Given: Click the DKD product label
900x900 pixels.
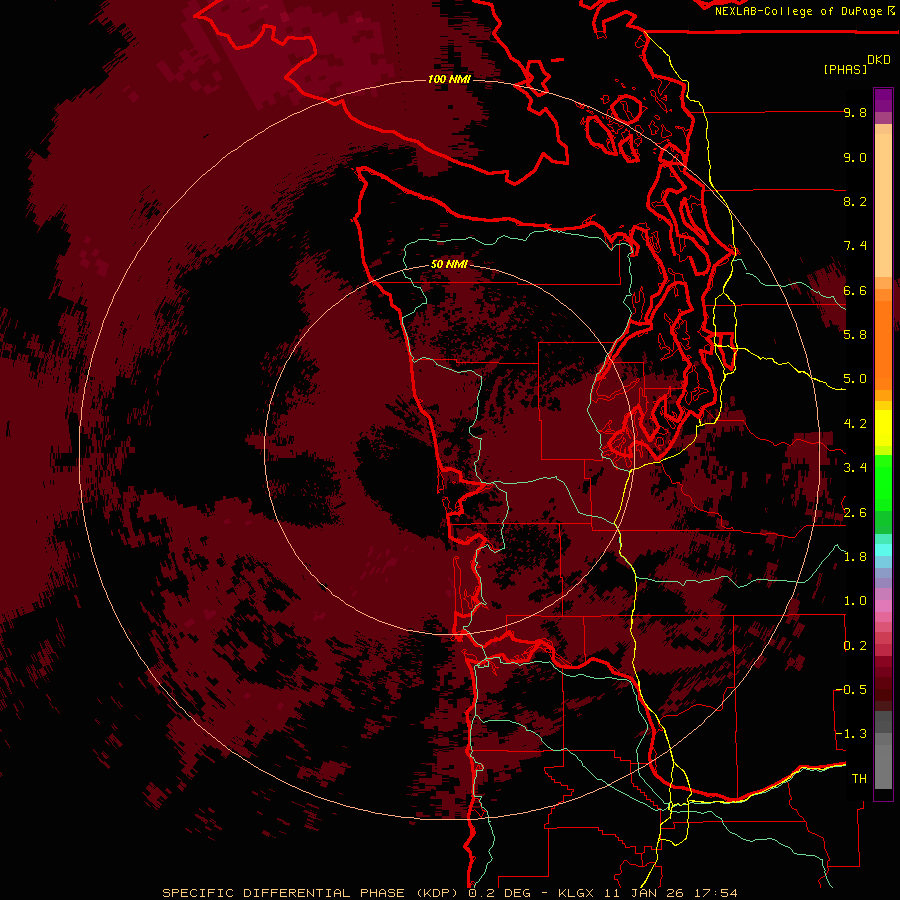Looking at the screenshot, I should tap(879, 60).
